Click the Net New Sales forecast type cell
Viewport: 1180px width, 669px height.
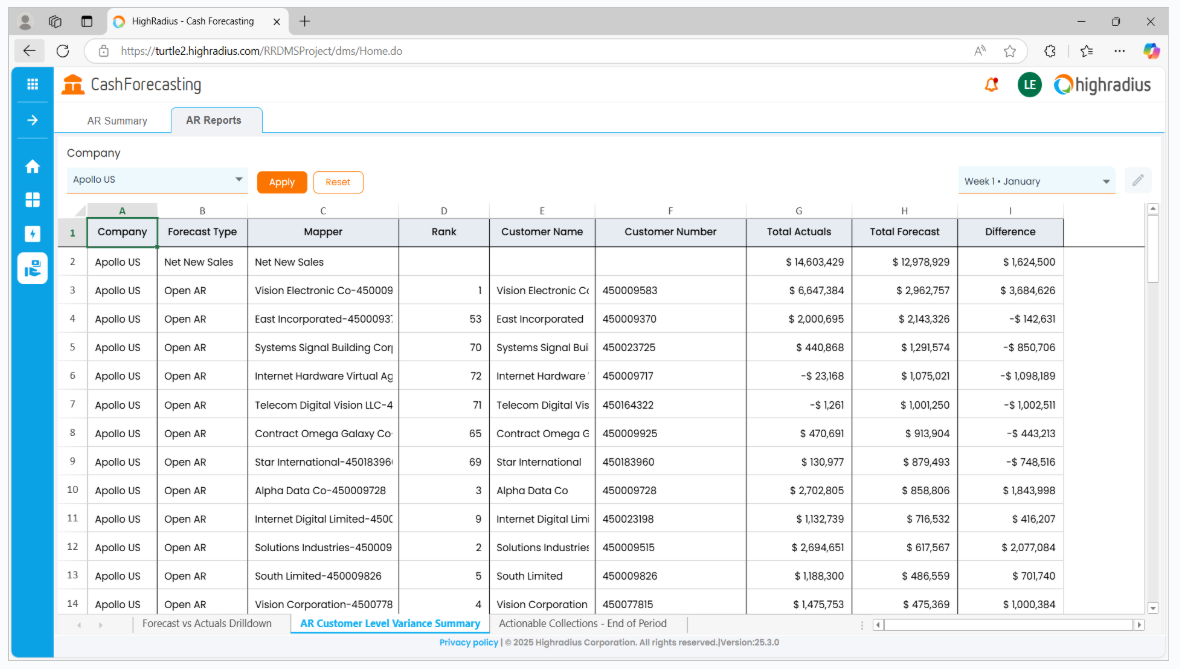tap(202, 262)
